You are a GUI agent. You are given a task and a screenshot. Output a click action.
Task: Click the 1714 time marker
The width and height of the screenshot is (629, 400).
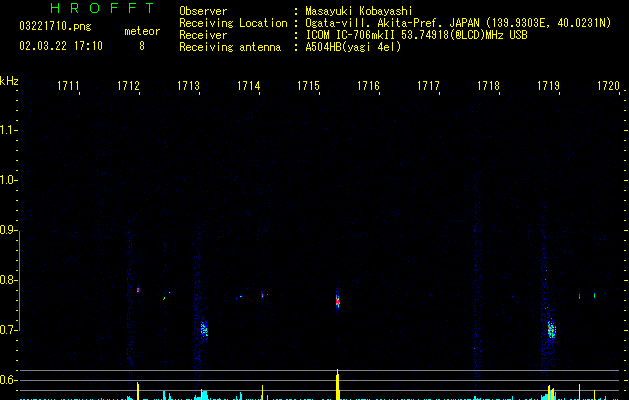pos(248,86)
